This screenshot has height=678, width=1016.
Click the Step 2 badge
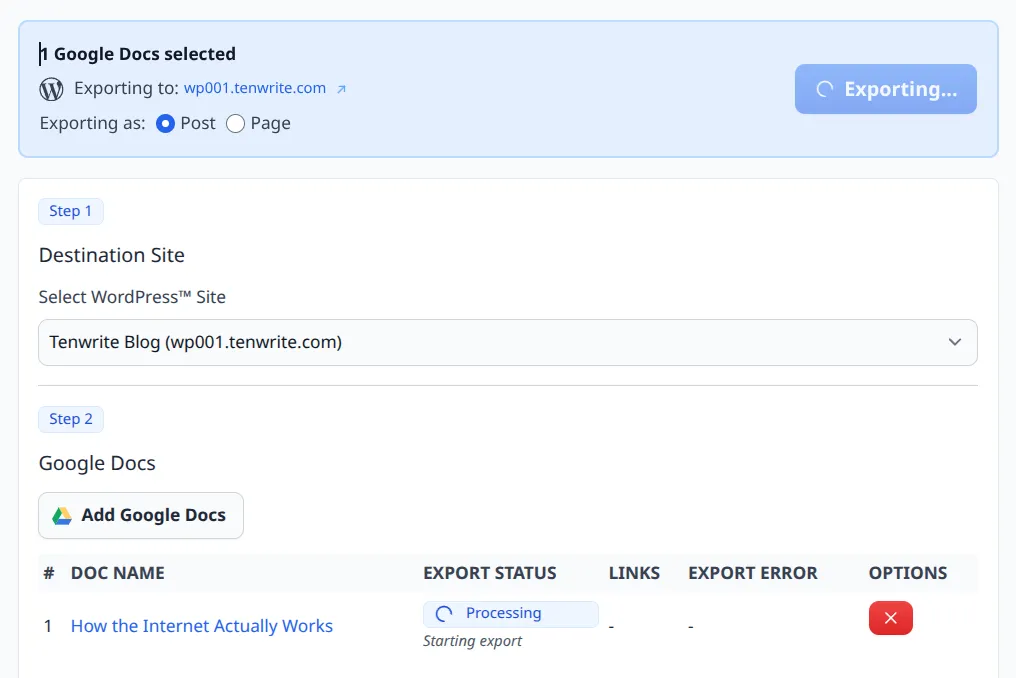click(70, 419)
